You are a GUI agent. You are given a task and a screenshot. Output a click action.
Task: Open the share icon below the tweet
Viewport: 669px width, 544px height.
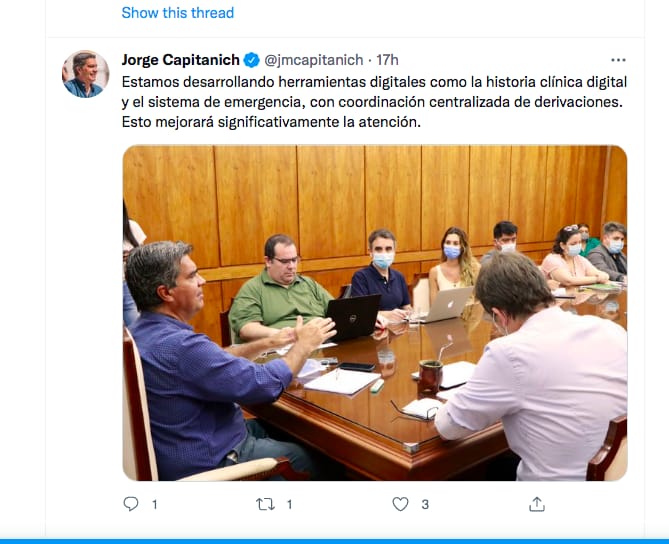pos(537,504)
